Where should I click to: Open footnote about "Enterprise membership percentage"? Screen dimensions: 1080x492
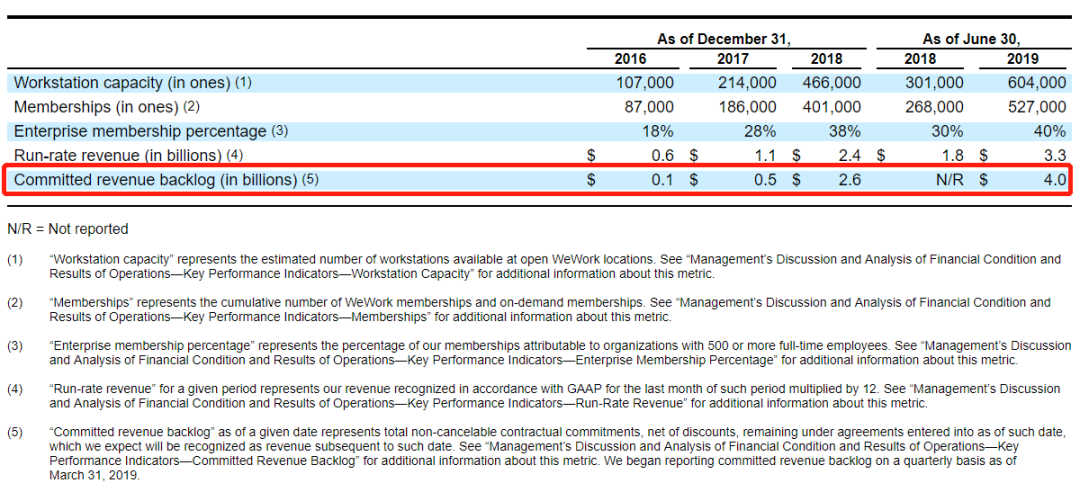(558, 352)
